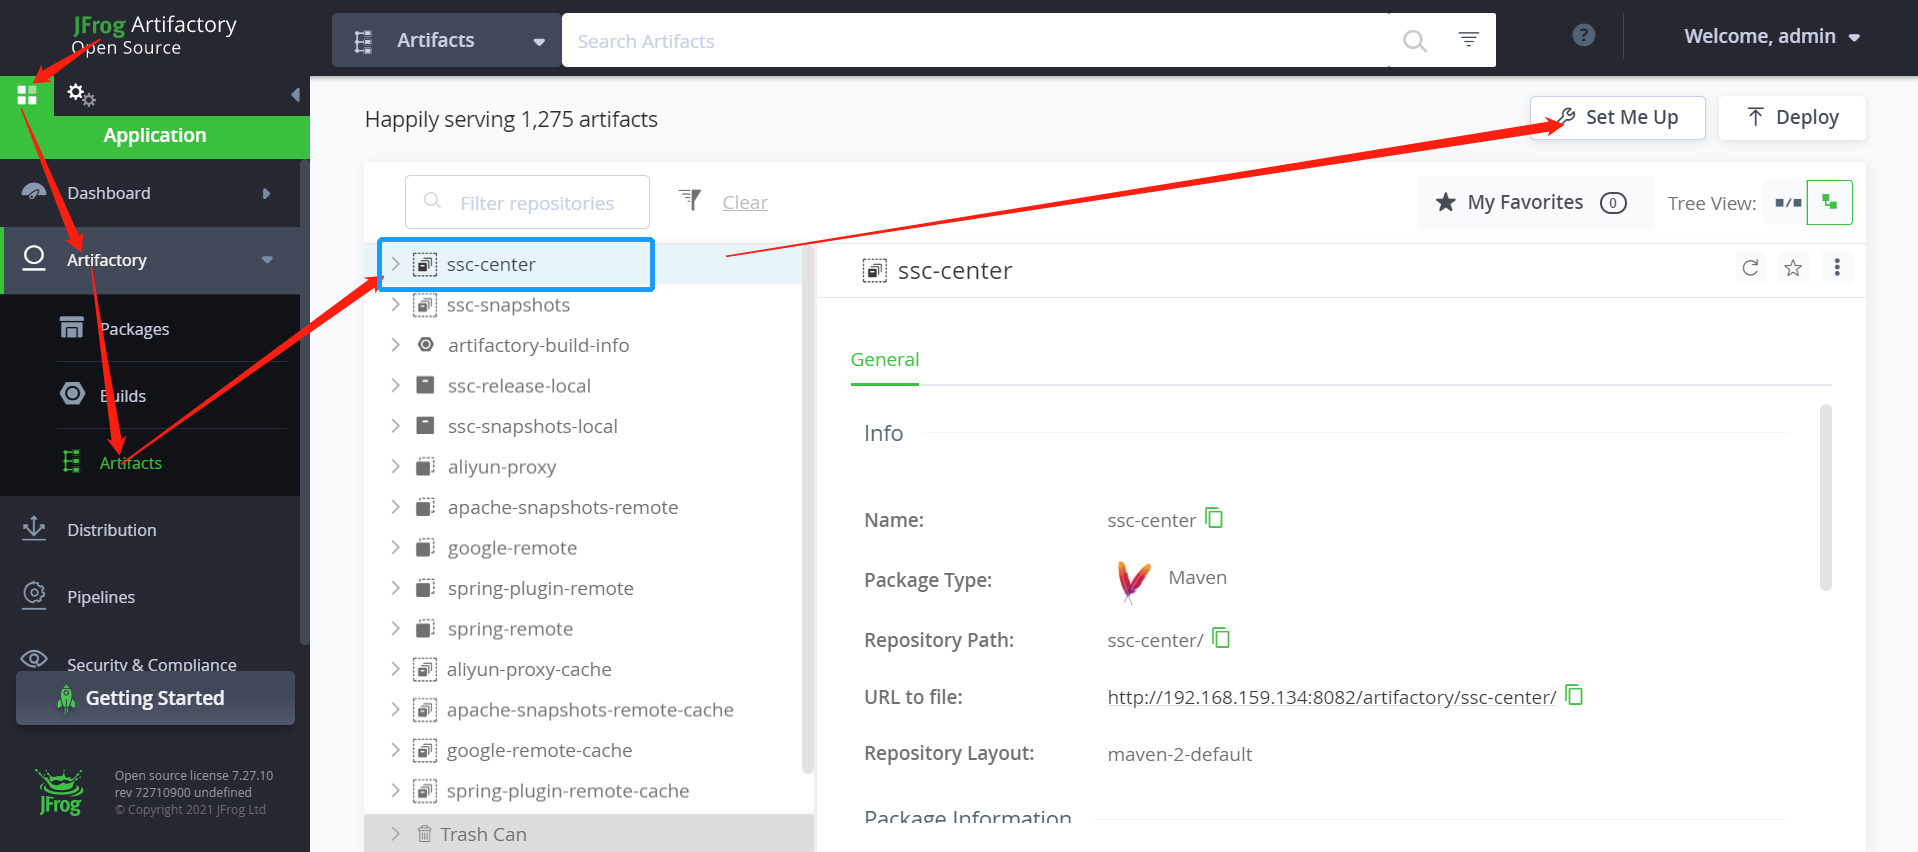Click the Distribution download icon
The height and width of the screenshot is (852, 1918).
[x=34, y=528]
